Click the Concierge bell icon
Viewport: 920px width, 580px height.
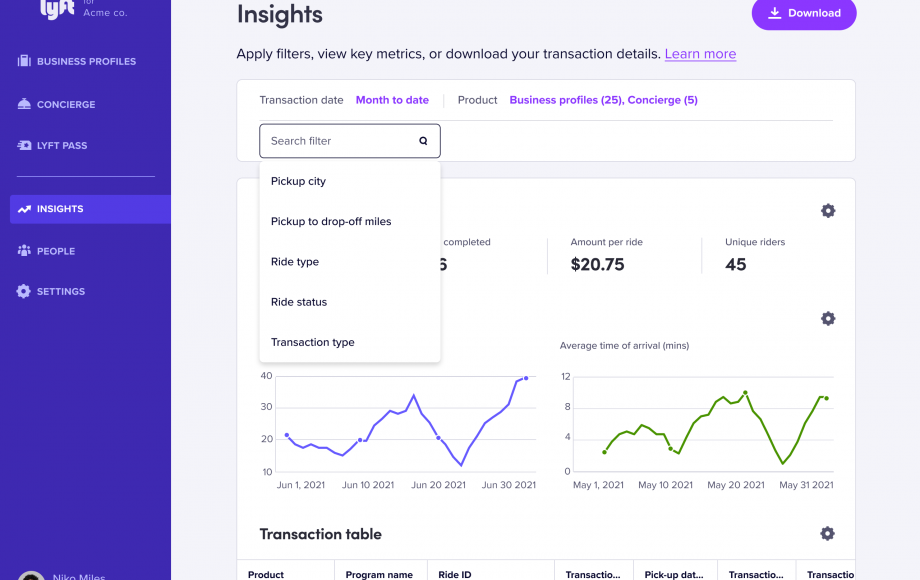[x=24, y=104]
